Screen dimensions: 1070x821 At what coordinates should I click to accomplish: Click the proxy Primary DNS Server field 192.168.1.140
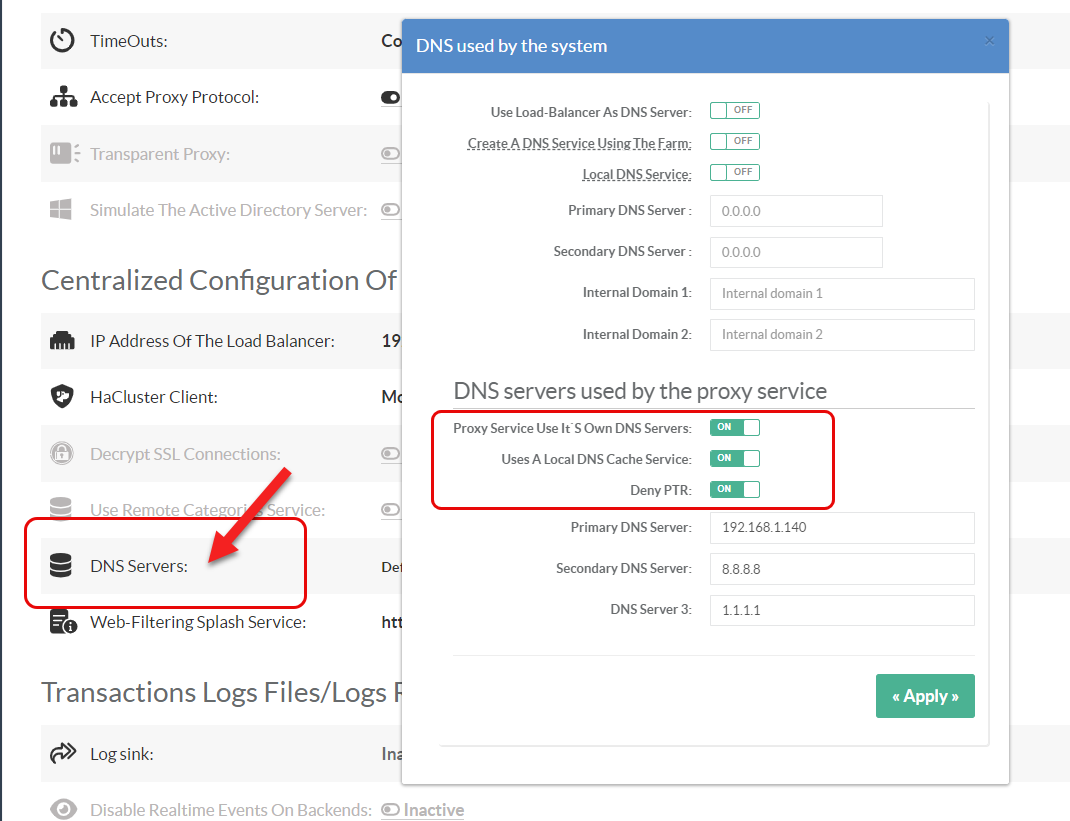click(x=841, y=527)
